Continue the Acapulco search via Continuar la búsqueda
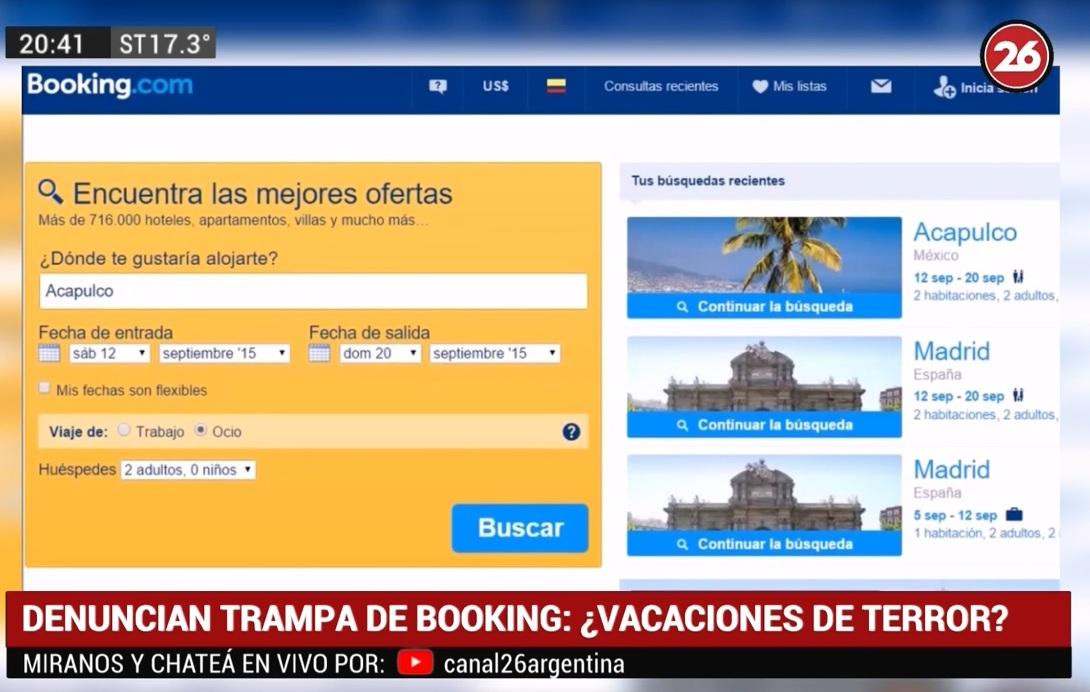Image resolution: width=1090 pixels, height=692 pixels. 764,306
